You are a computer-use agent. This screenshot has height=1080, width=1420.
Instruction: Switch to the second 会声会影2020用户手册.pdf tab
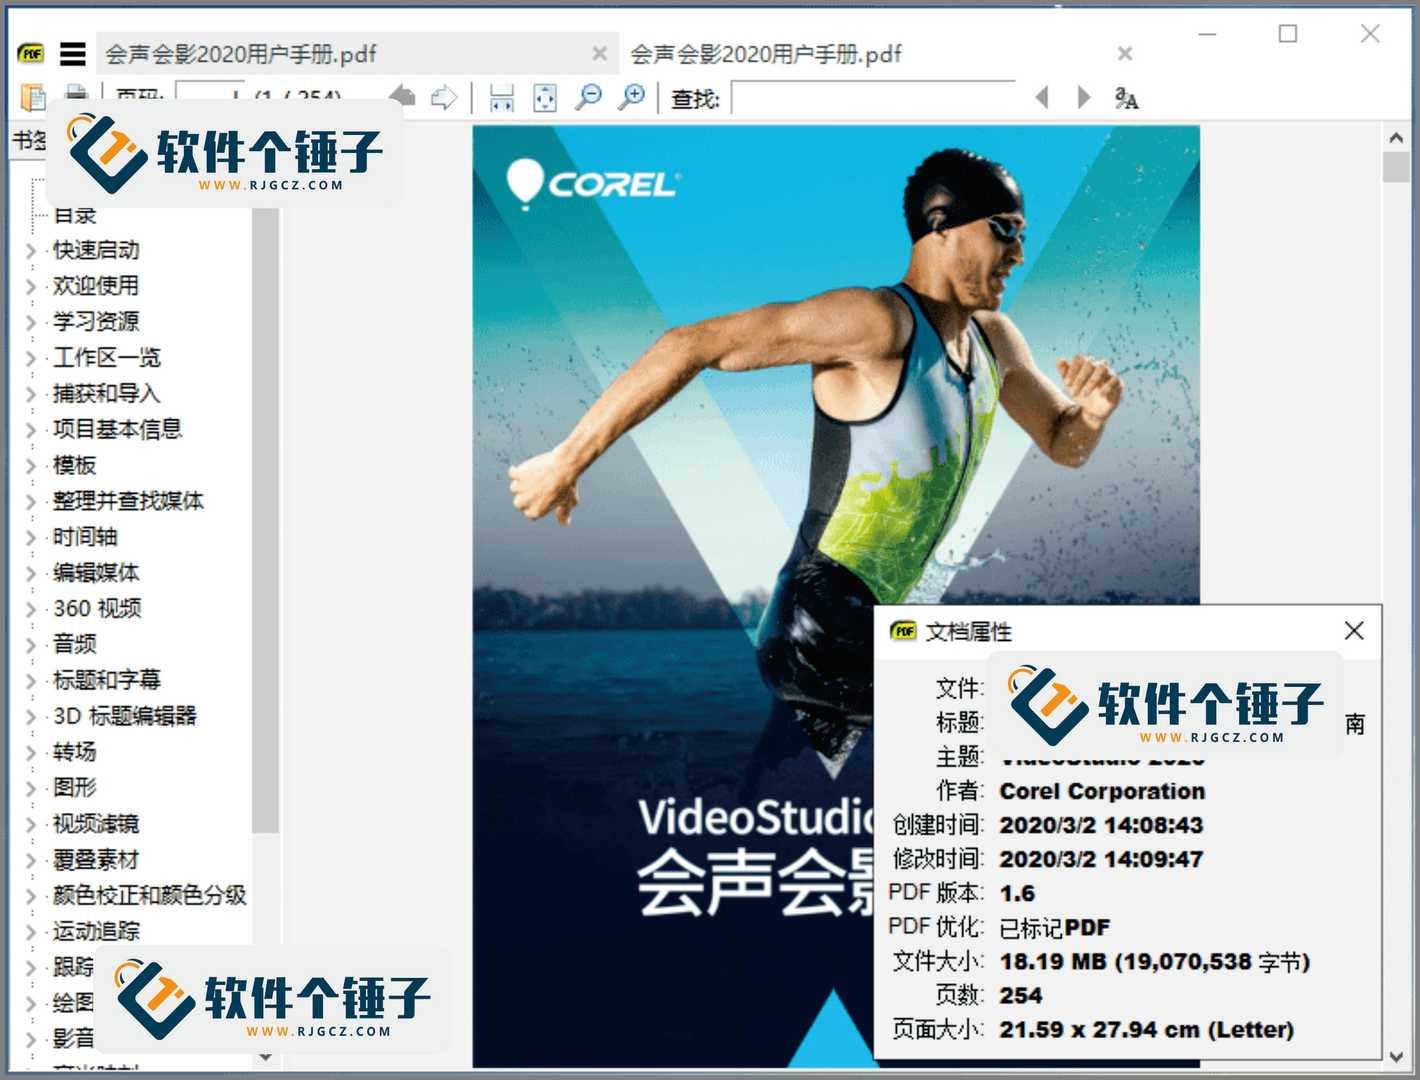point(881,54)
